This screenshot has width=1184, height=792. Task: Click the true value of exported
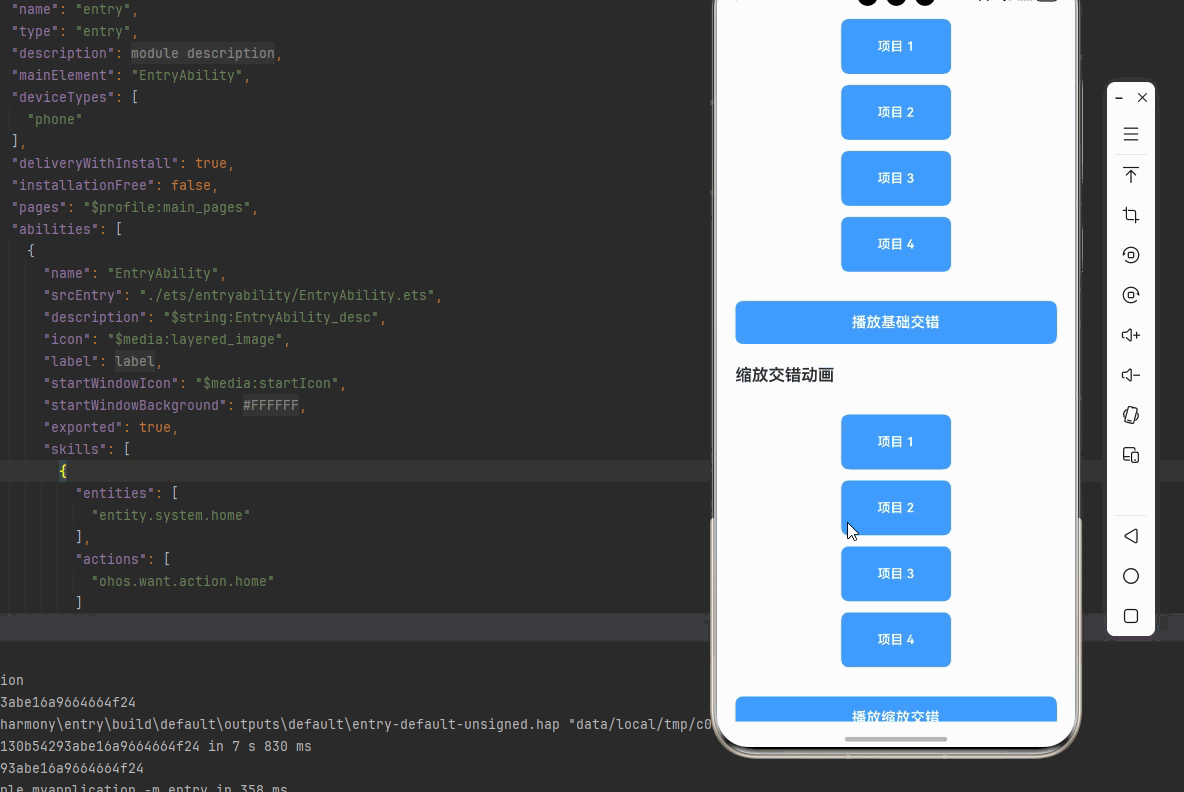pos(155,427)
